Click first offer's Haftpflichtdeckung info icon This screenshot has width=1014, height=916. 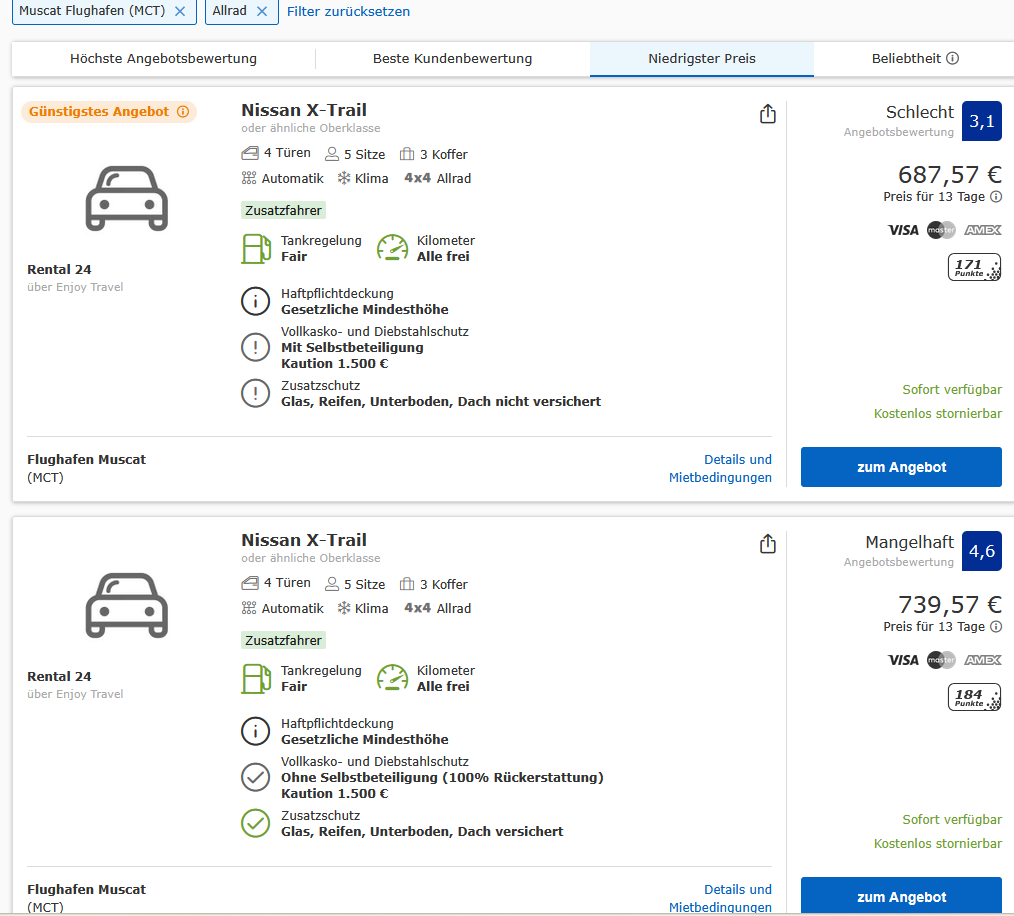256,301
